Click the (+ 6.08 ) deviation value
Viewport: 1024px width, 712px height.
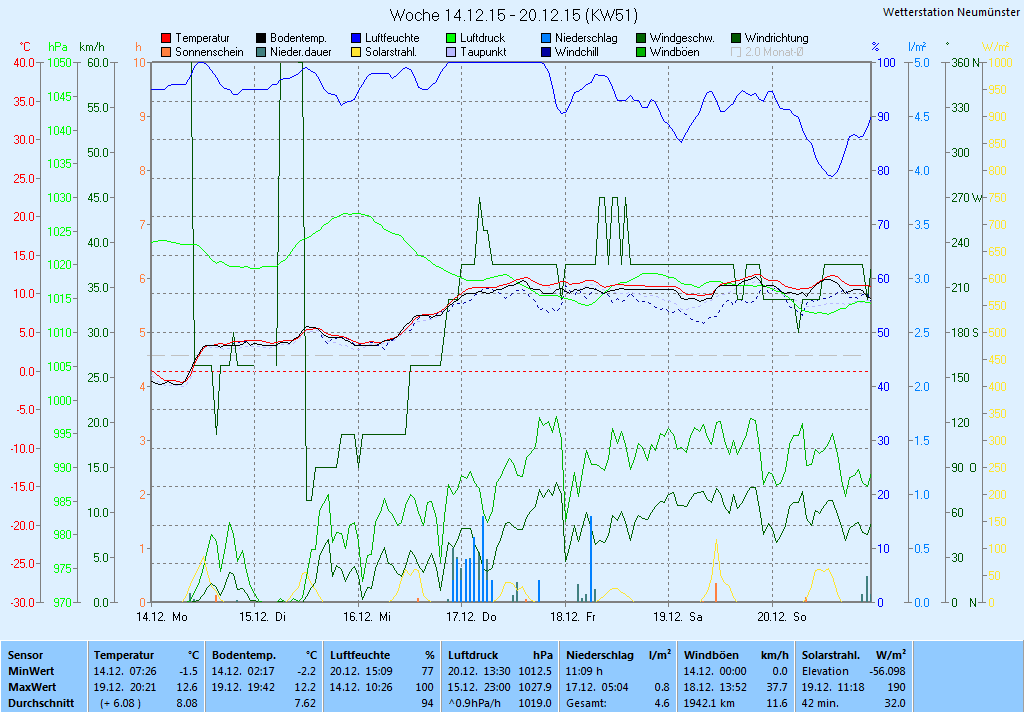(x=120, y=704)
